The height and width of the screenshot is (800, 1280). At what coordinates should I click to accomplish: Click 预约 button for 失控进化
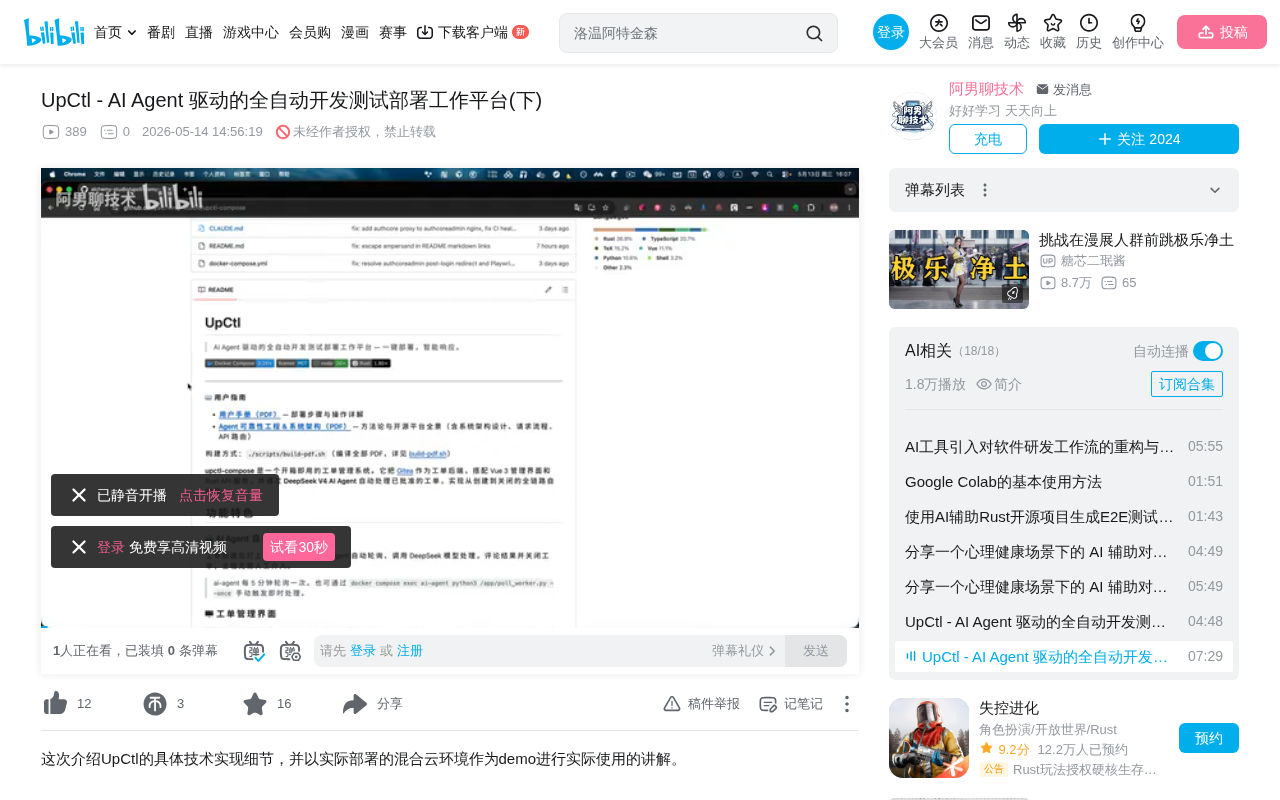(1209, 738)
